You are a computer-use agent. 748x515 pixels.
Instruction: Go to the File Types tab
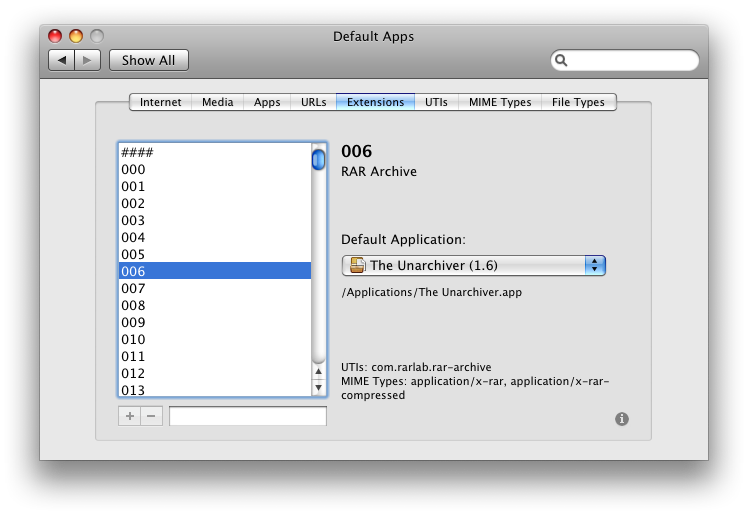pos(578,102)
